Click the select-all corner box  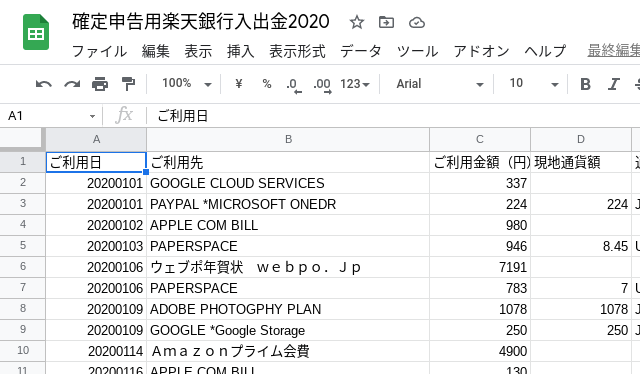coord(22,139)
